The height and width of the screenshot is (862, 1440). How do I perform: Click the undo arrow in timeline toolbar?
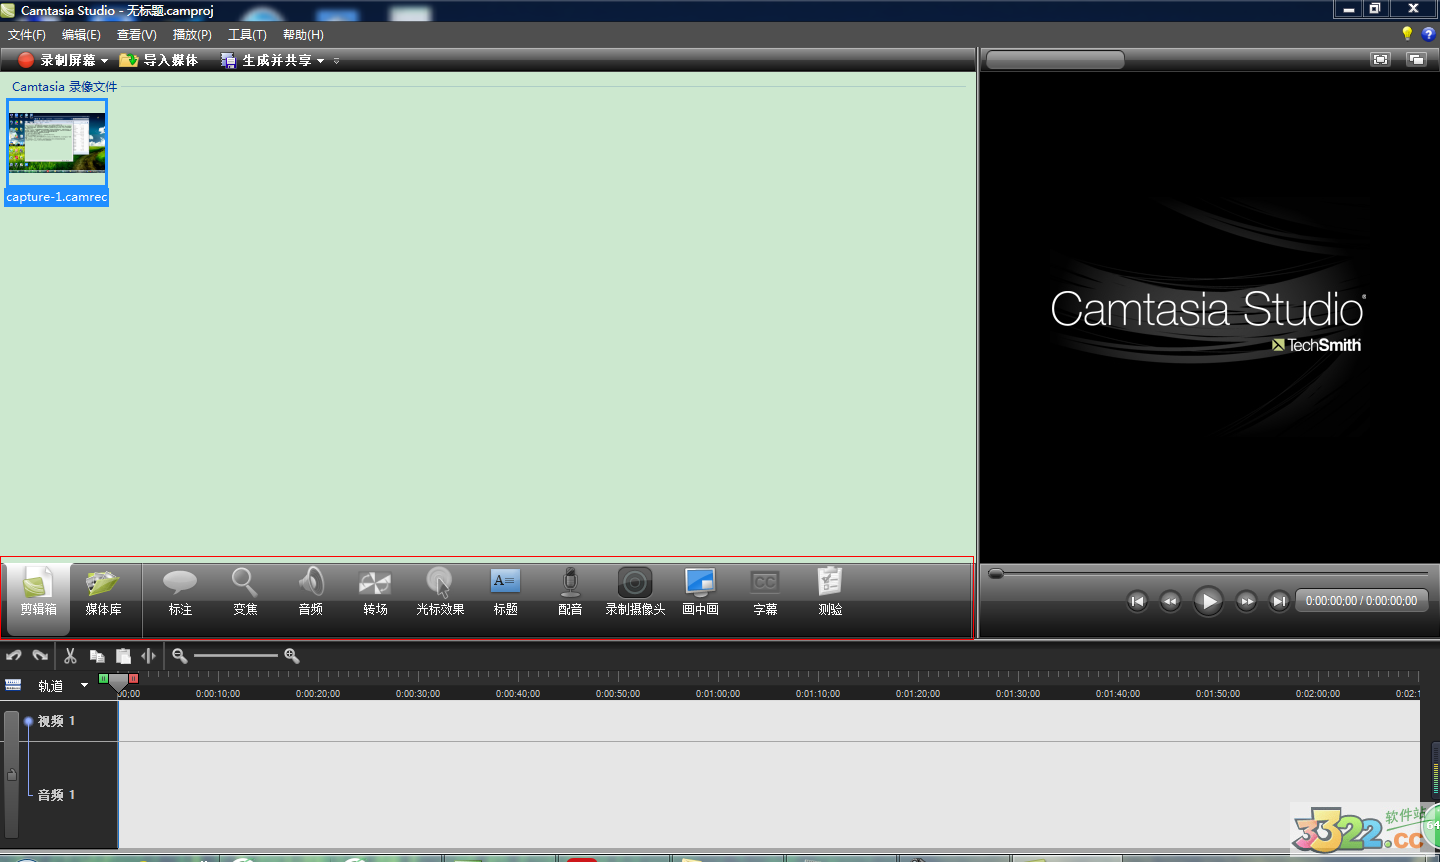[14, 656]
